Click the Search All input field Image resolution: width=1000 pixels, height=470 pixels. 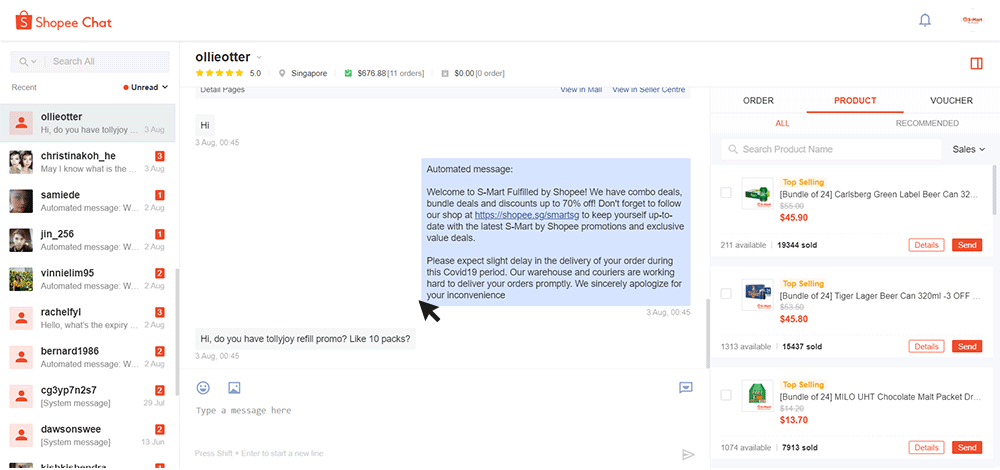(x=107, y=62)
